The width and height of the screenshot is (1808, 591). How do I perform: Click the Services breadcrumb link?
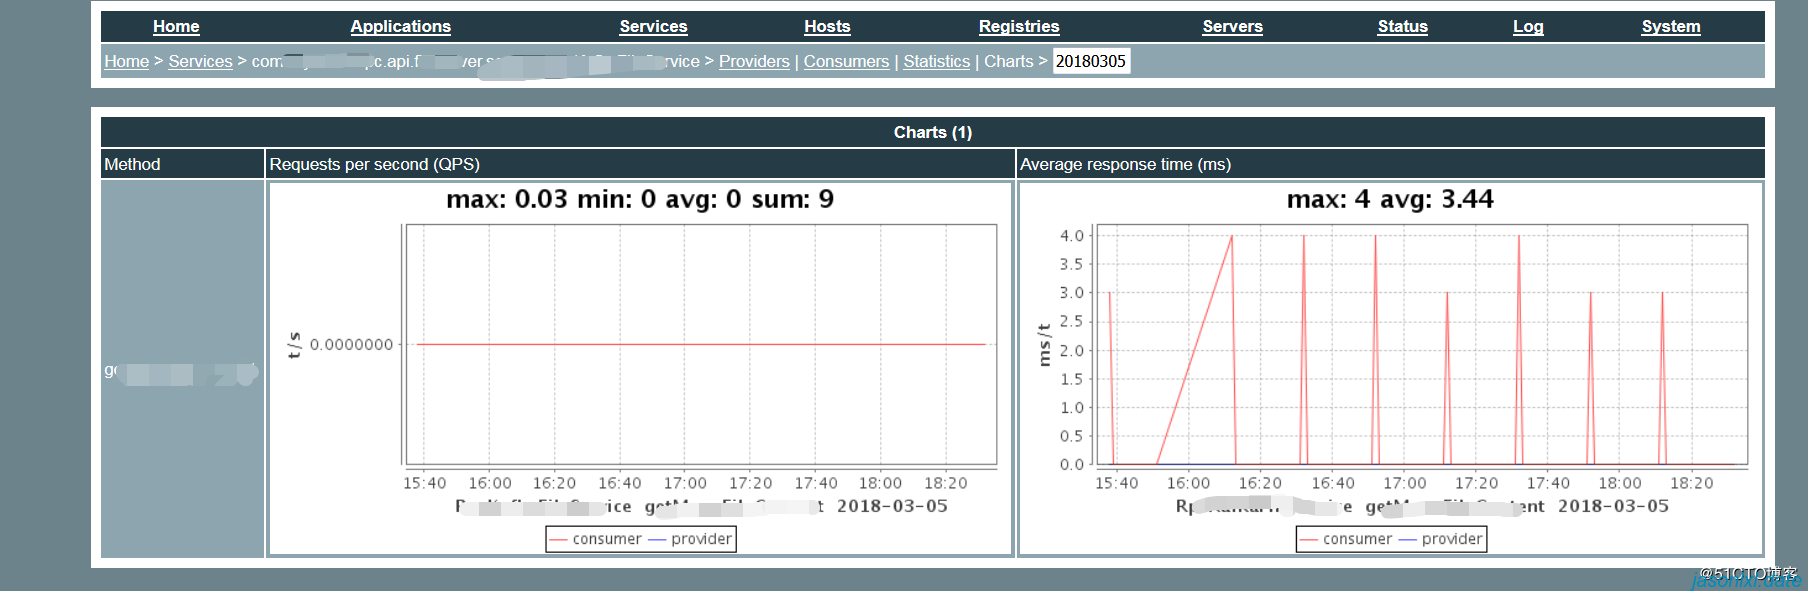click(200, 62)
